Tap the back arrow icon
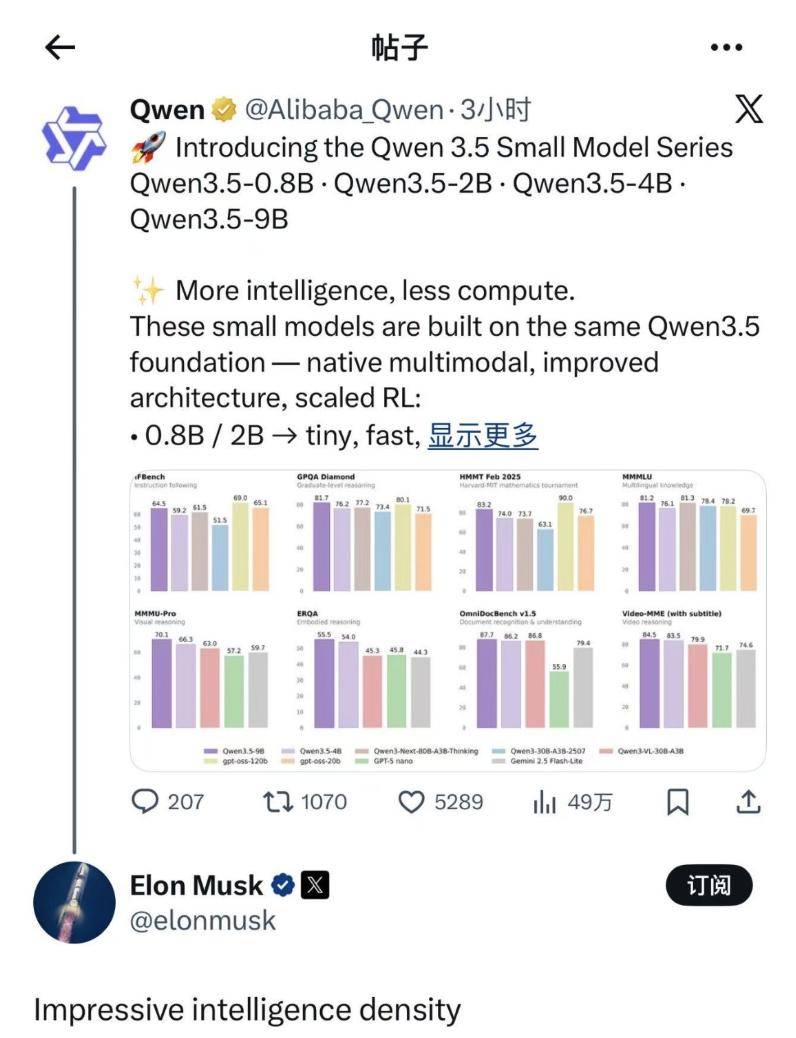 [x=61, y=47]
